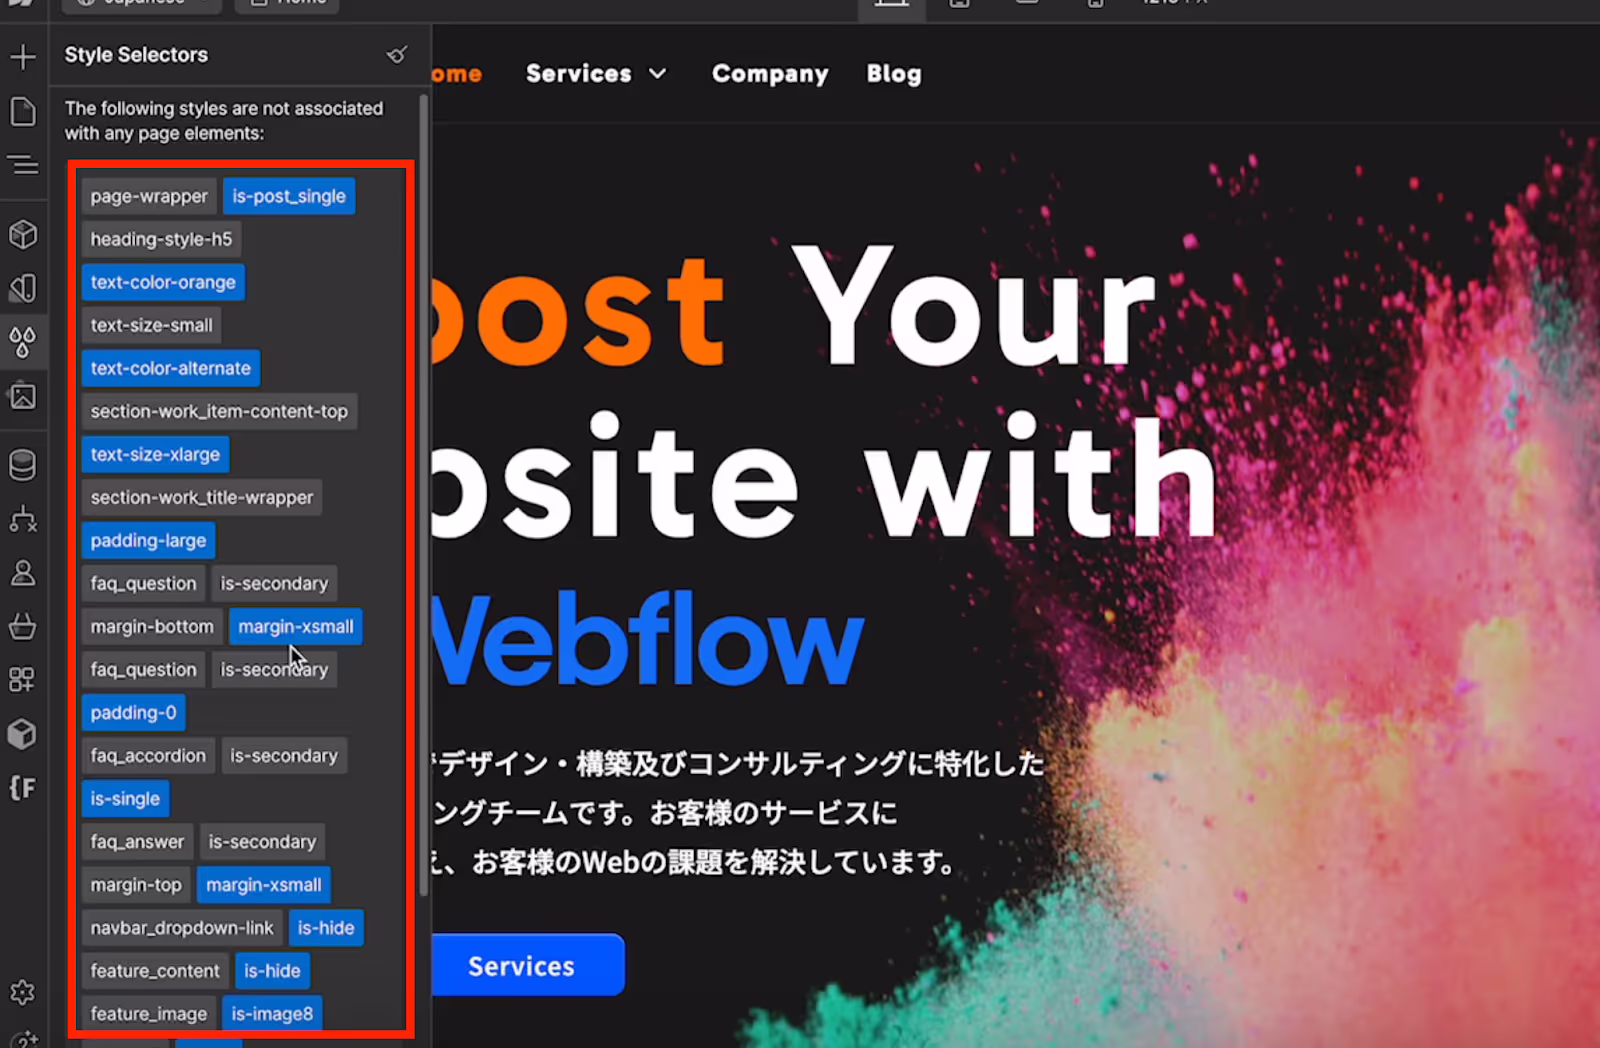1600x1048 pixels.
Task: Click the clean up unused styles icon
Action: (397, 55)
